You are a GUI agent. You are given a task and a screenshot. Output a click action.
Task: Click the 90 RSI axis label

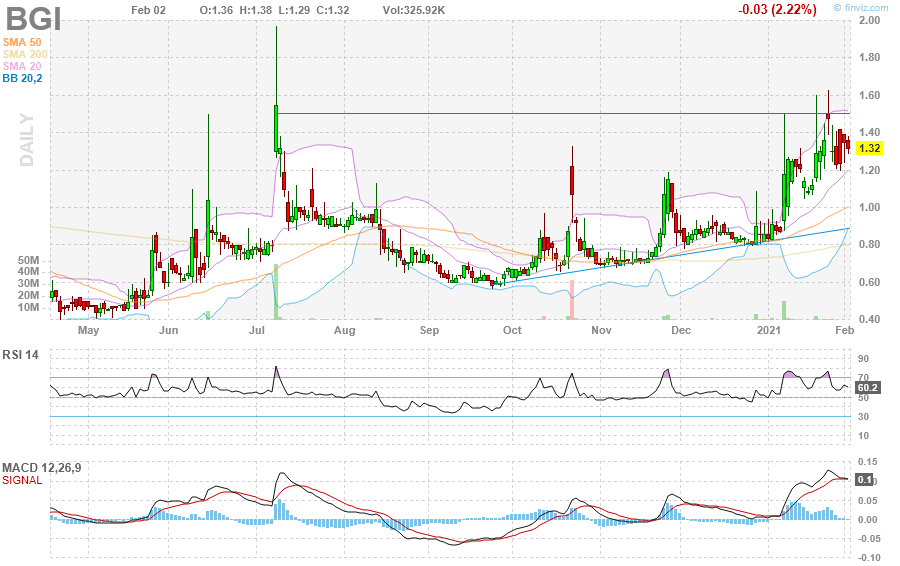click(863, 359)
